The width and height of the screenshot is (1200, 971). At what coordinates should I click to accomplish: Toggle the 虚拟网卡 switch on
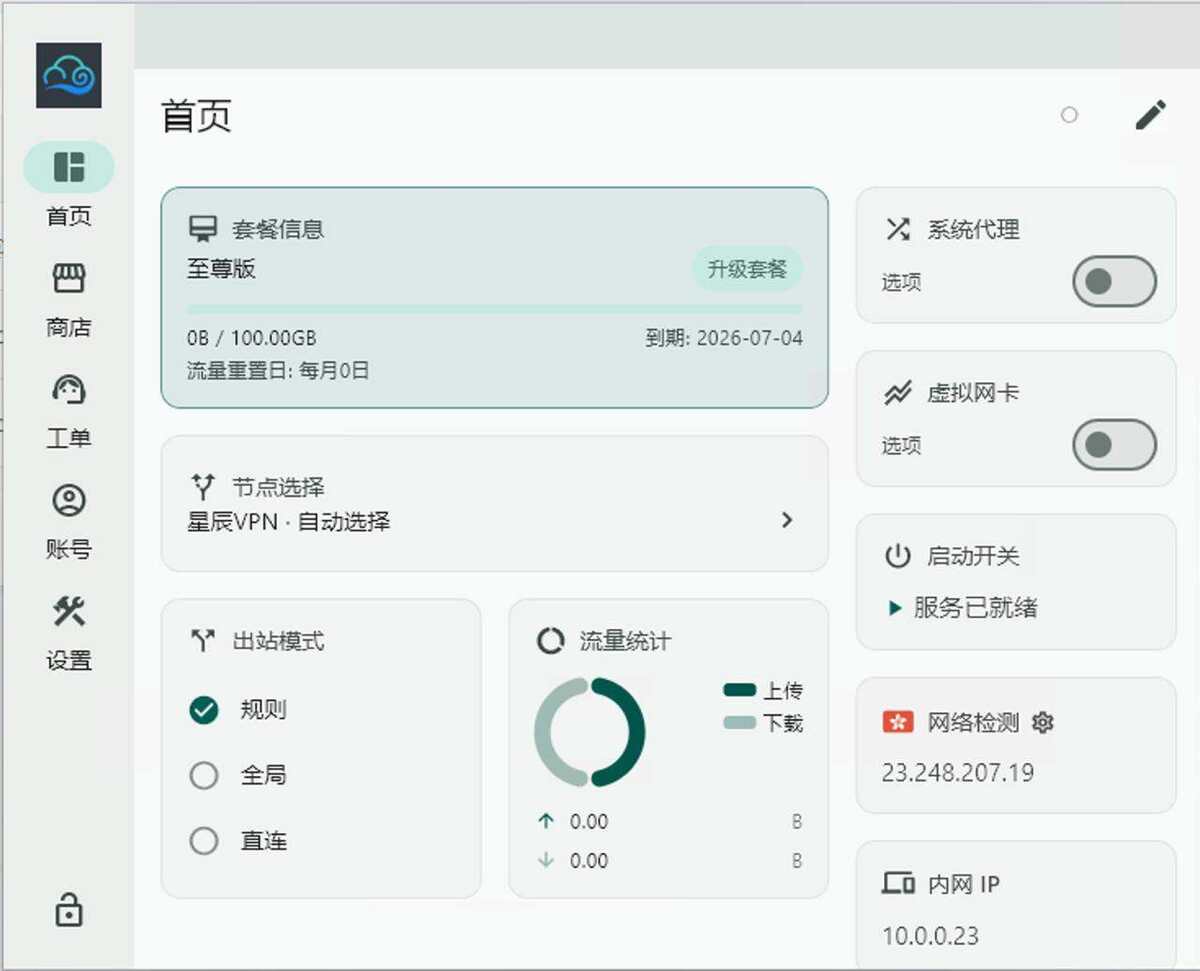coord(1114,445)
